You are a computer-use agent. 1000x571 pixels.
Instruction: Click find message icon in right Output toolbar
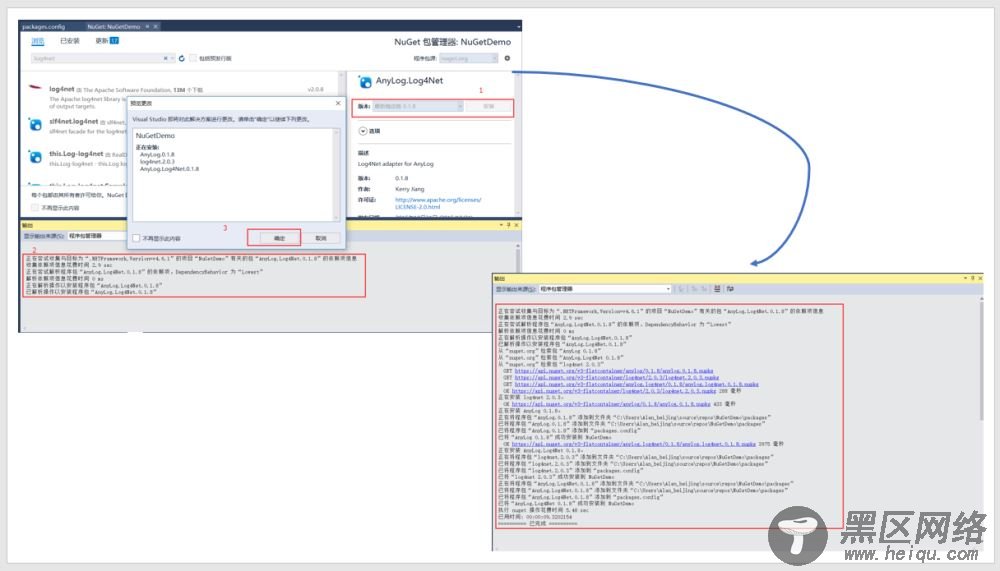681,289
